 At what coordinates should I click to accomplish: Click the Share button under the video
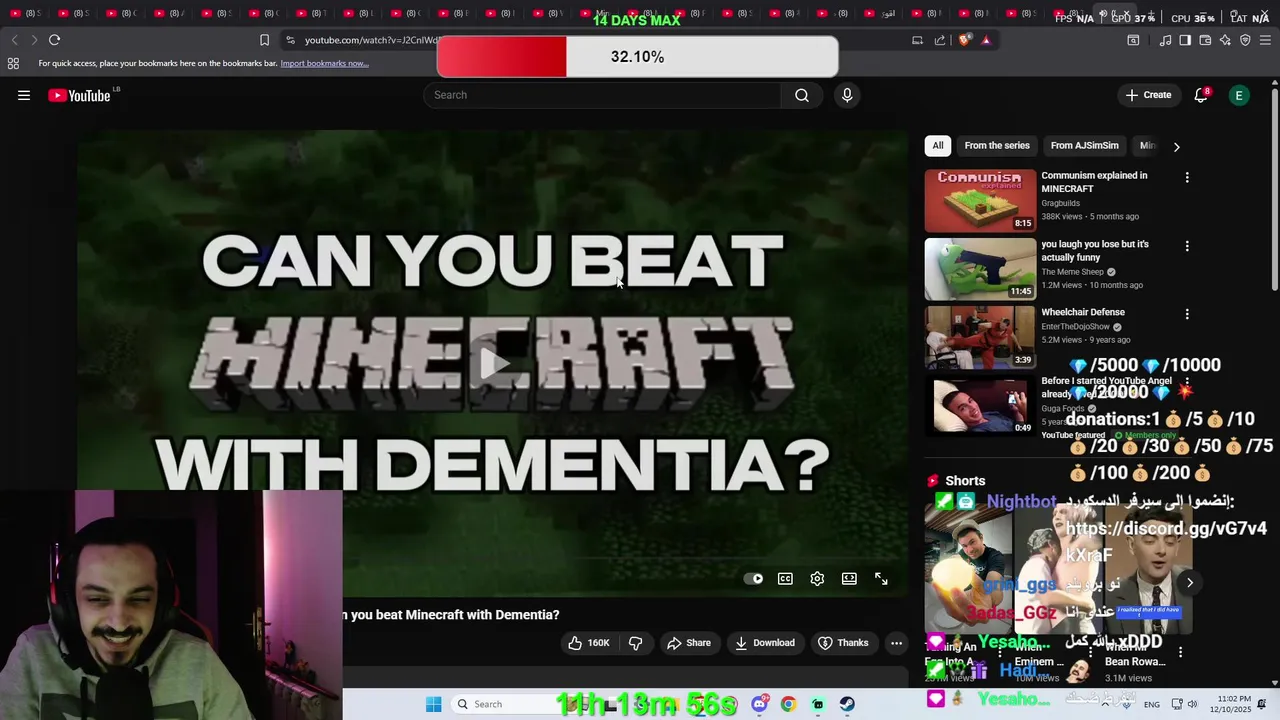tap(689, 643)
